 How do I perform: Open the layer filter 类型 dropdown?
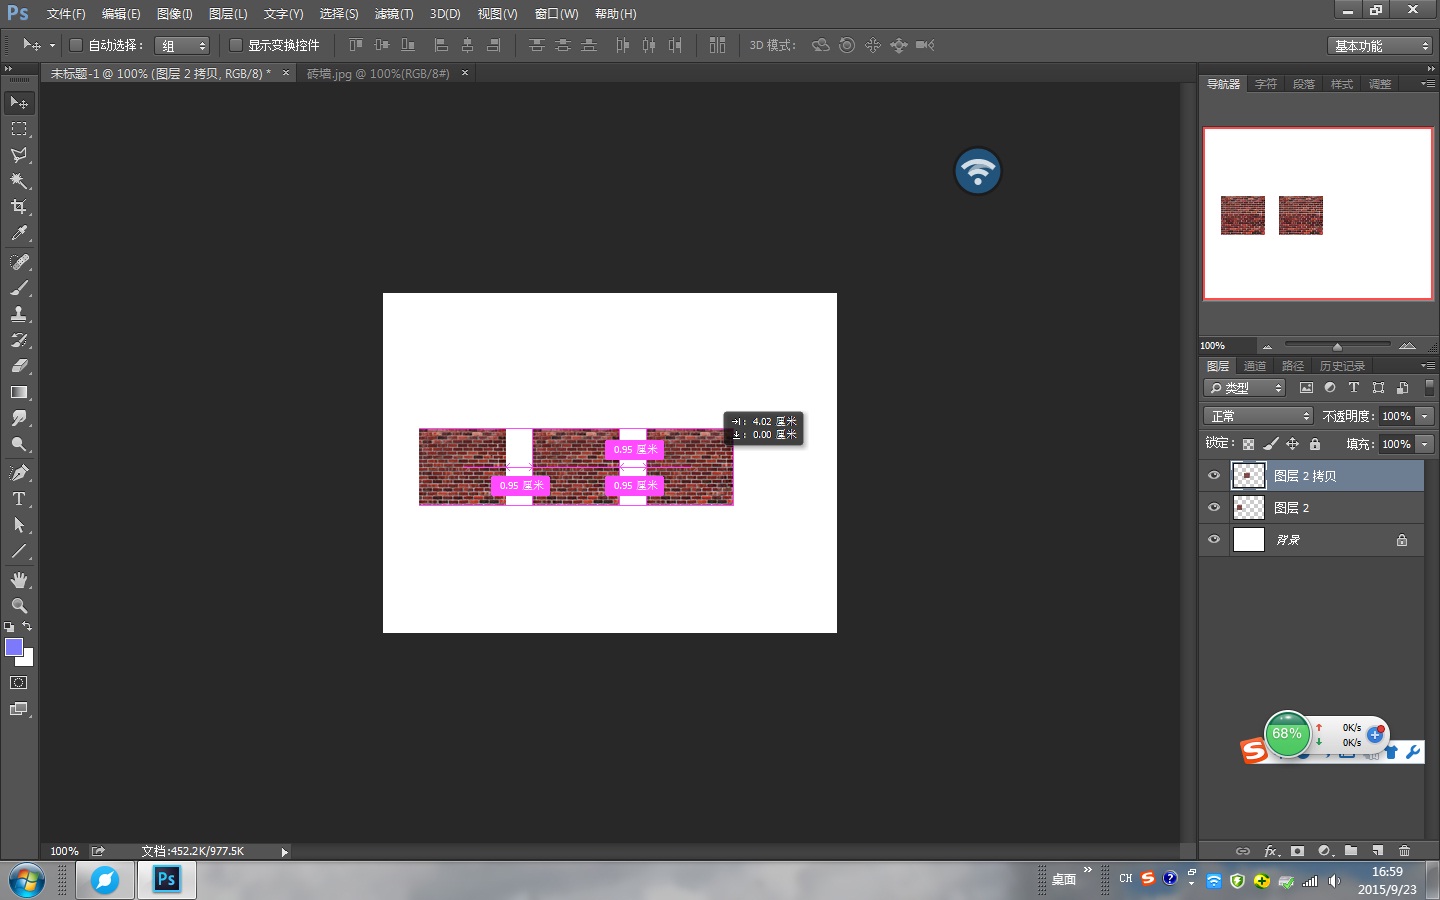click(1243, 387)
